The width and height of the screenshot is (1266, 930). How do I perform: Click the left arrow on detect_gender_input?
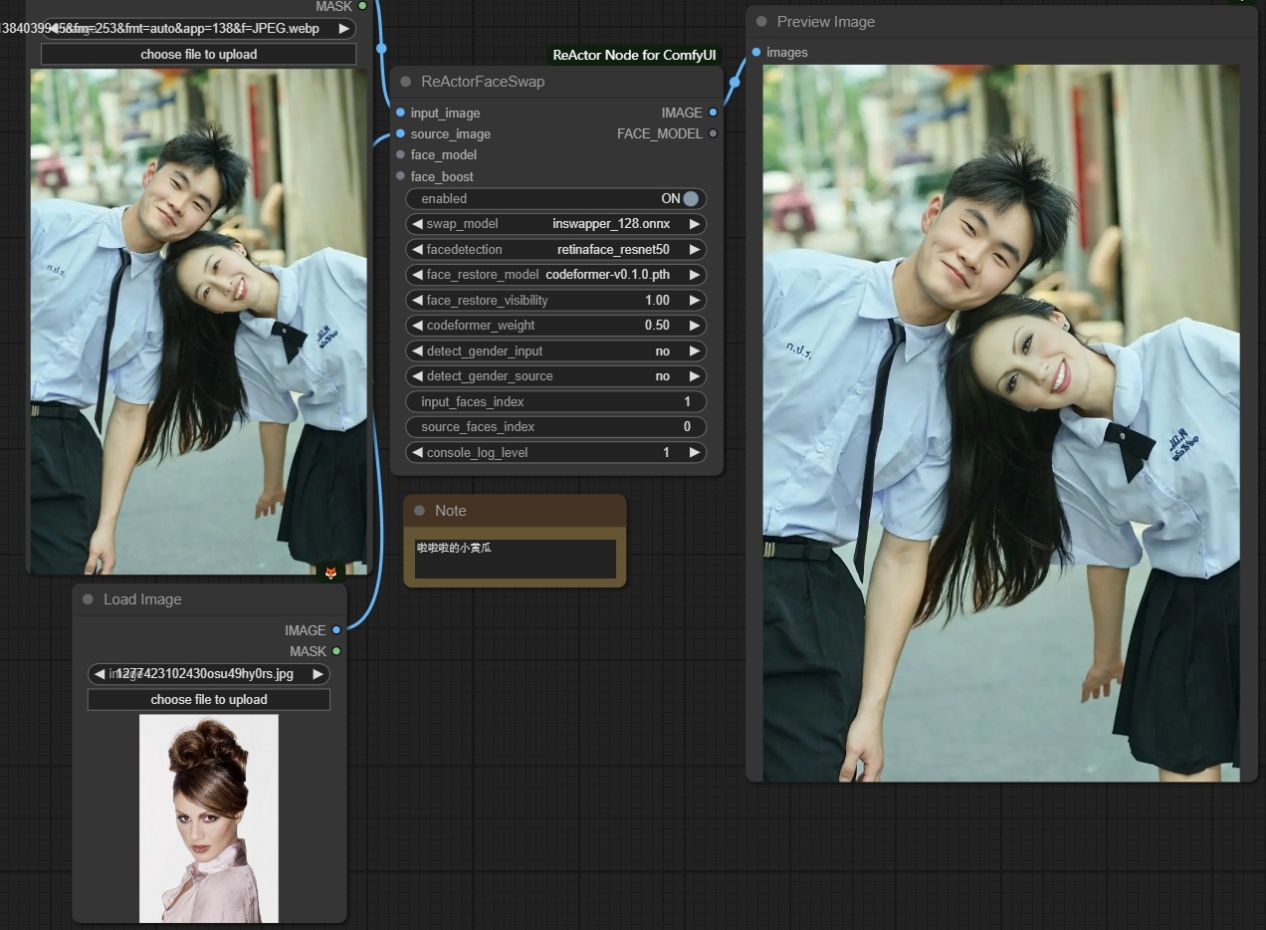pos(416,351)
